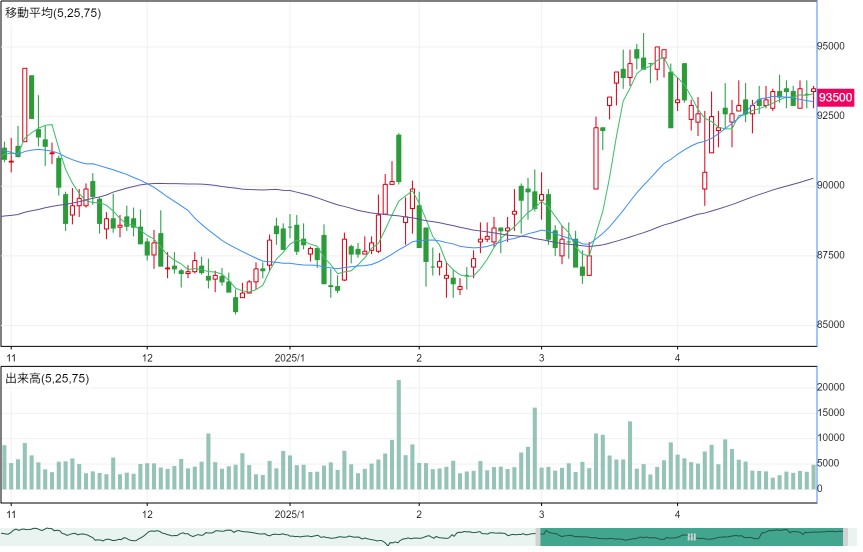Click the tallest volume bar above 20000
This screenshot has width=863, height=552.
tap(399, 435)
